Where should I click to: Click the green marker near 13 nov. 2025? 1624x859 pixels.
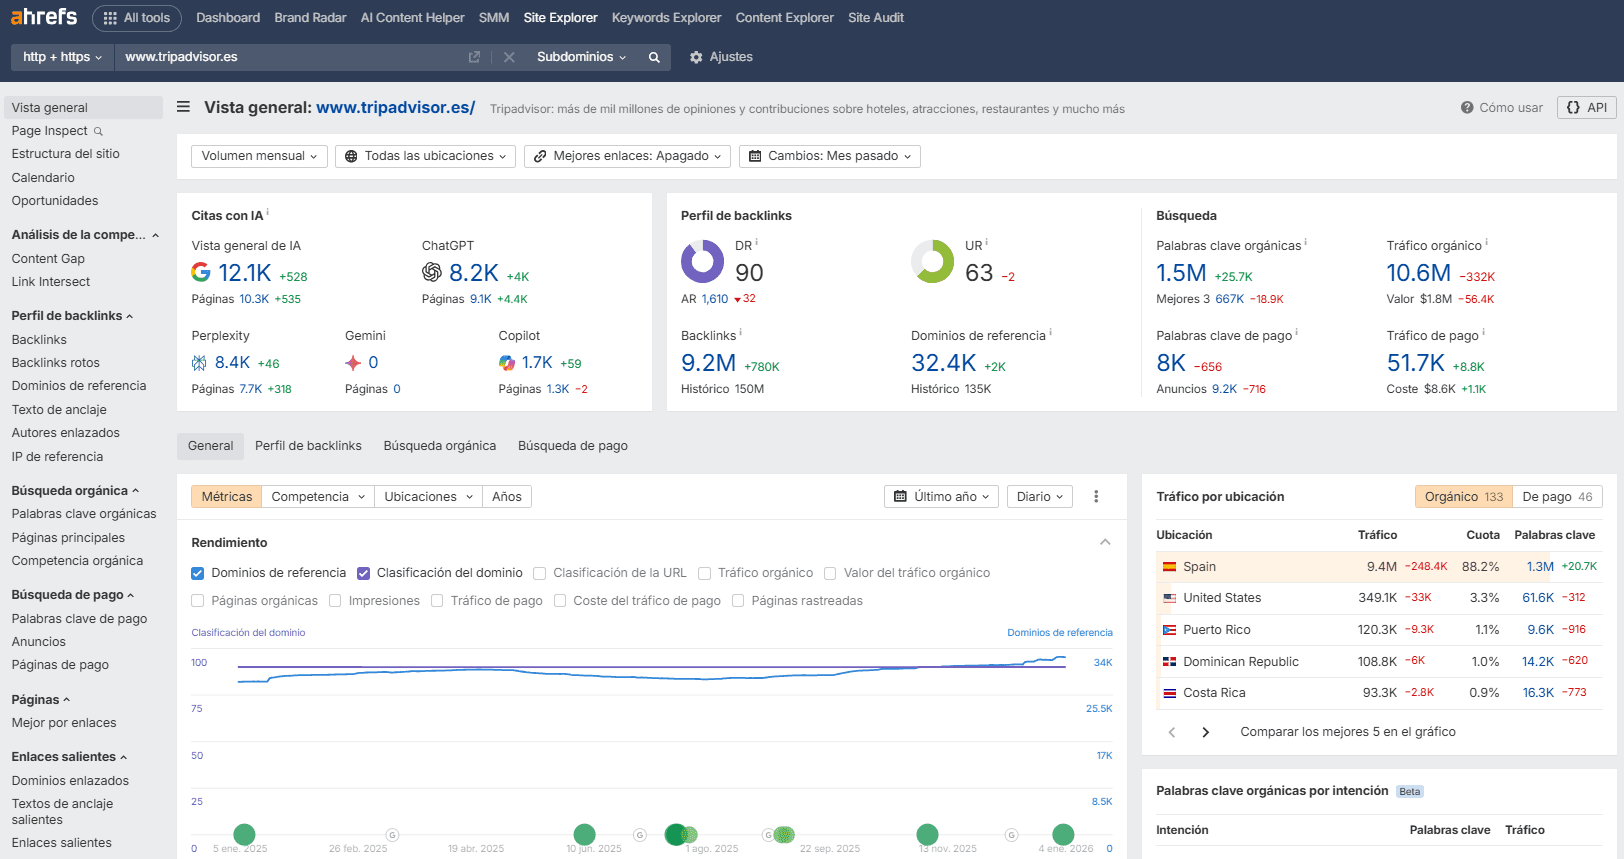tap(927, 834)
